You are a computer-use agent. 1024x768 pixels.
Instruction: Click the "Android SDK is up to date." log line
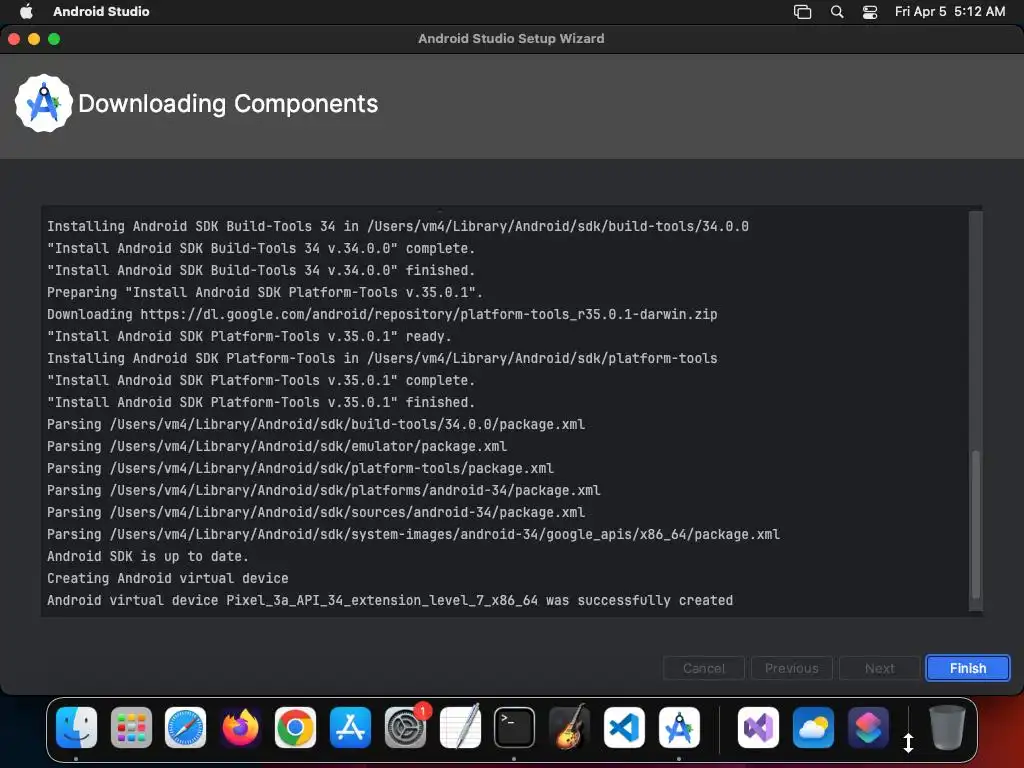[148, 556]
